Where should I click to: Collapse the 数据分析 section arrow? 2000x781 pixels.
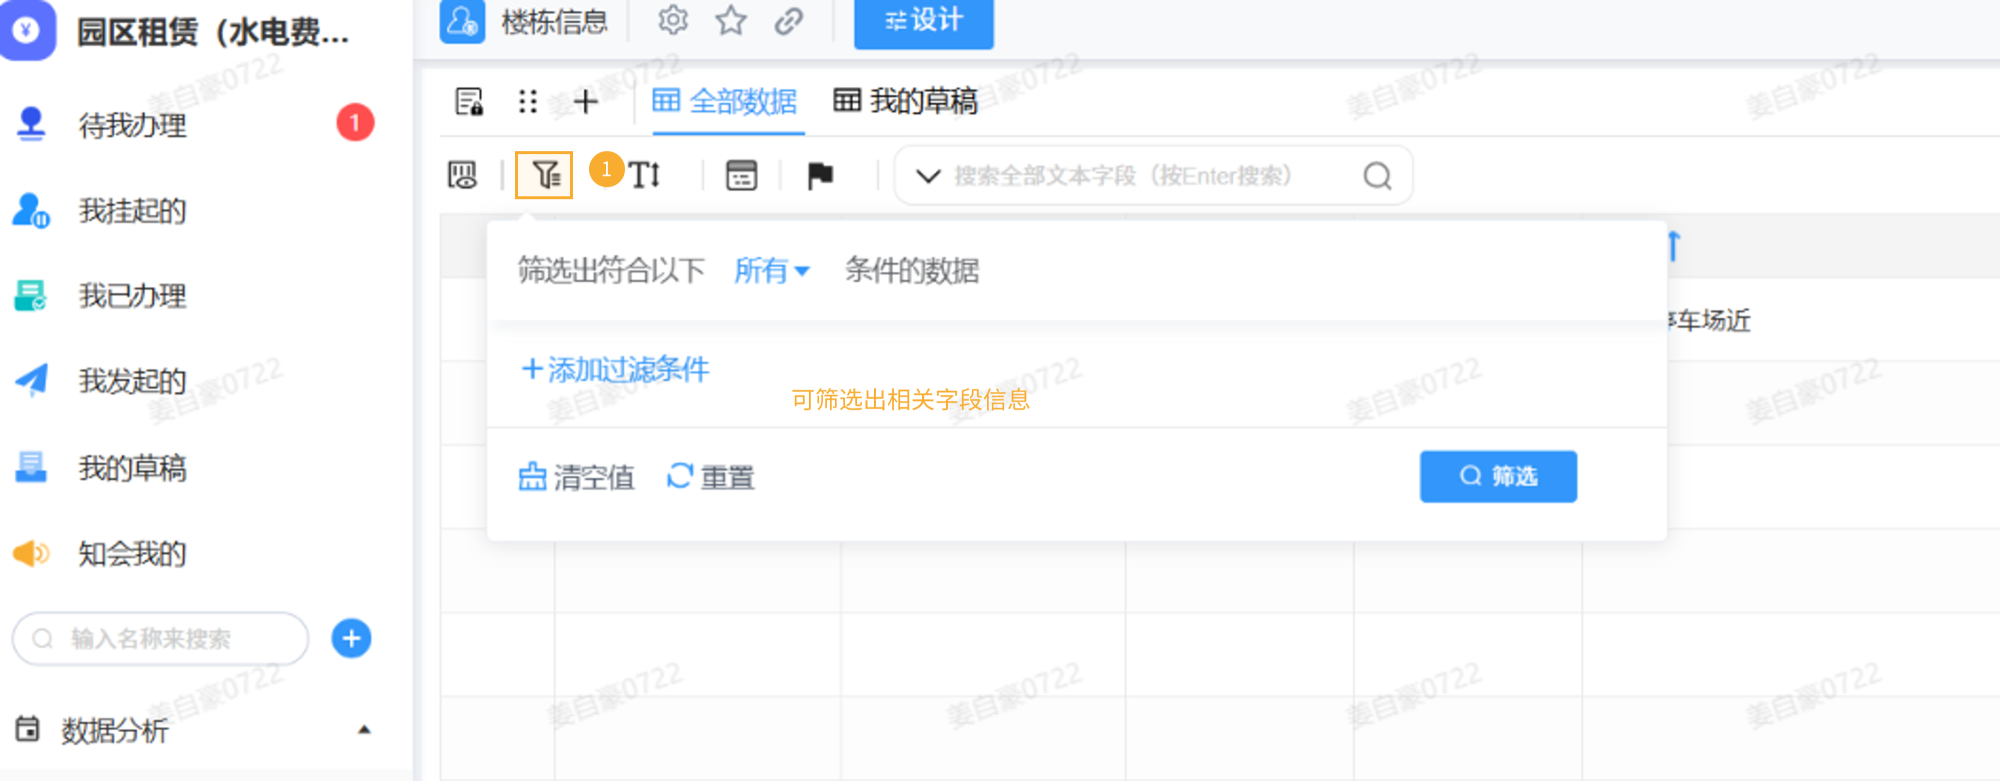click(364, 730)
